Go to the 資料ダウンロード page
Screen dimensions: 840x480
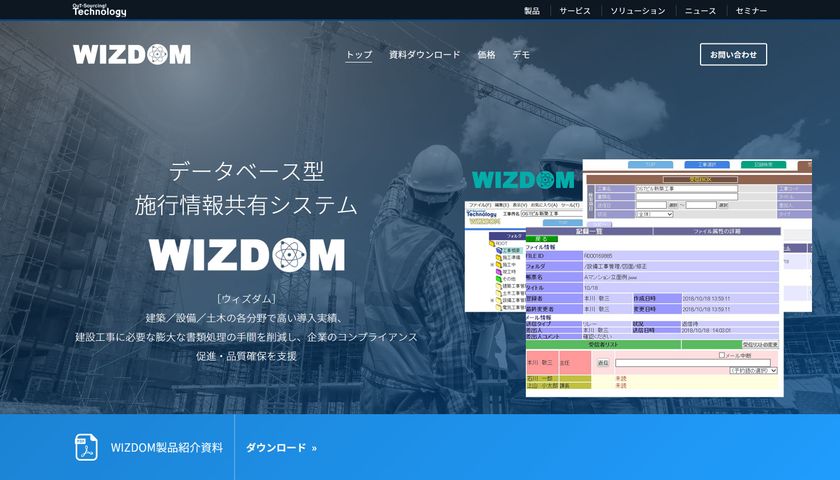[424, 55]
